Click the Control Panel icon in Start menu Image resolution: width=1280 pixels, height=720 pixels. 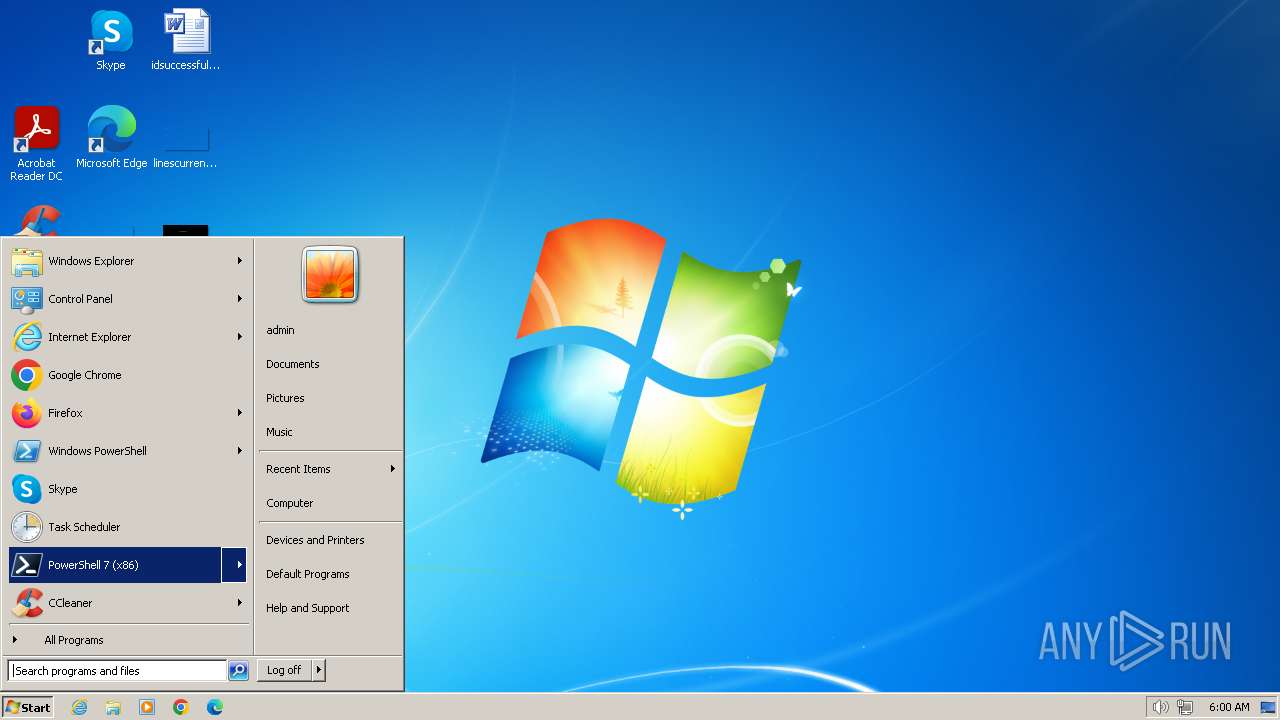[27, 299]
